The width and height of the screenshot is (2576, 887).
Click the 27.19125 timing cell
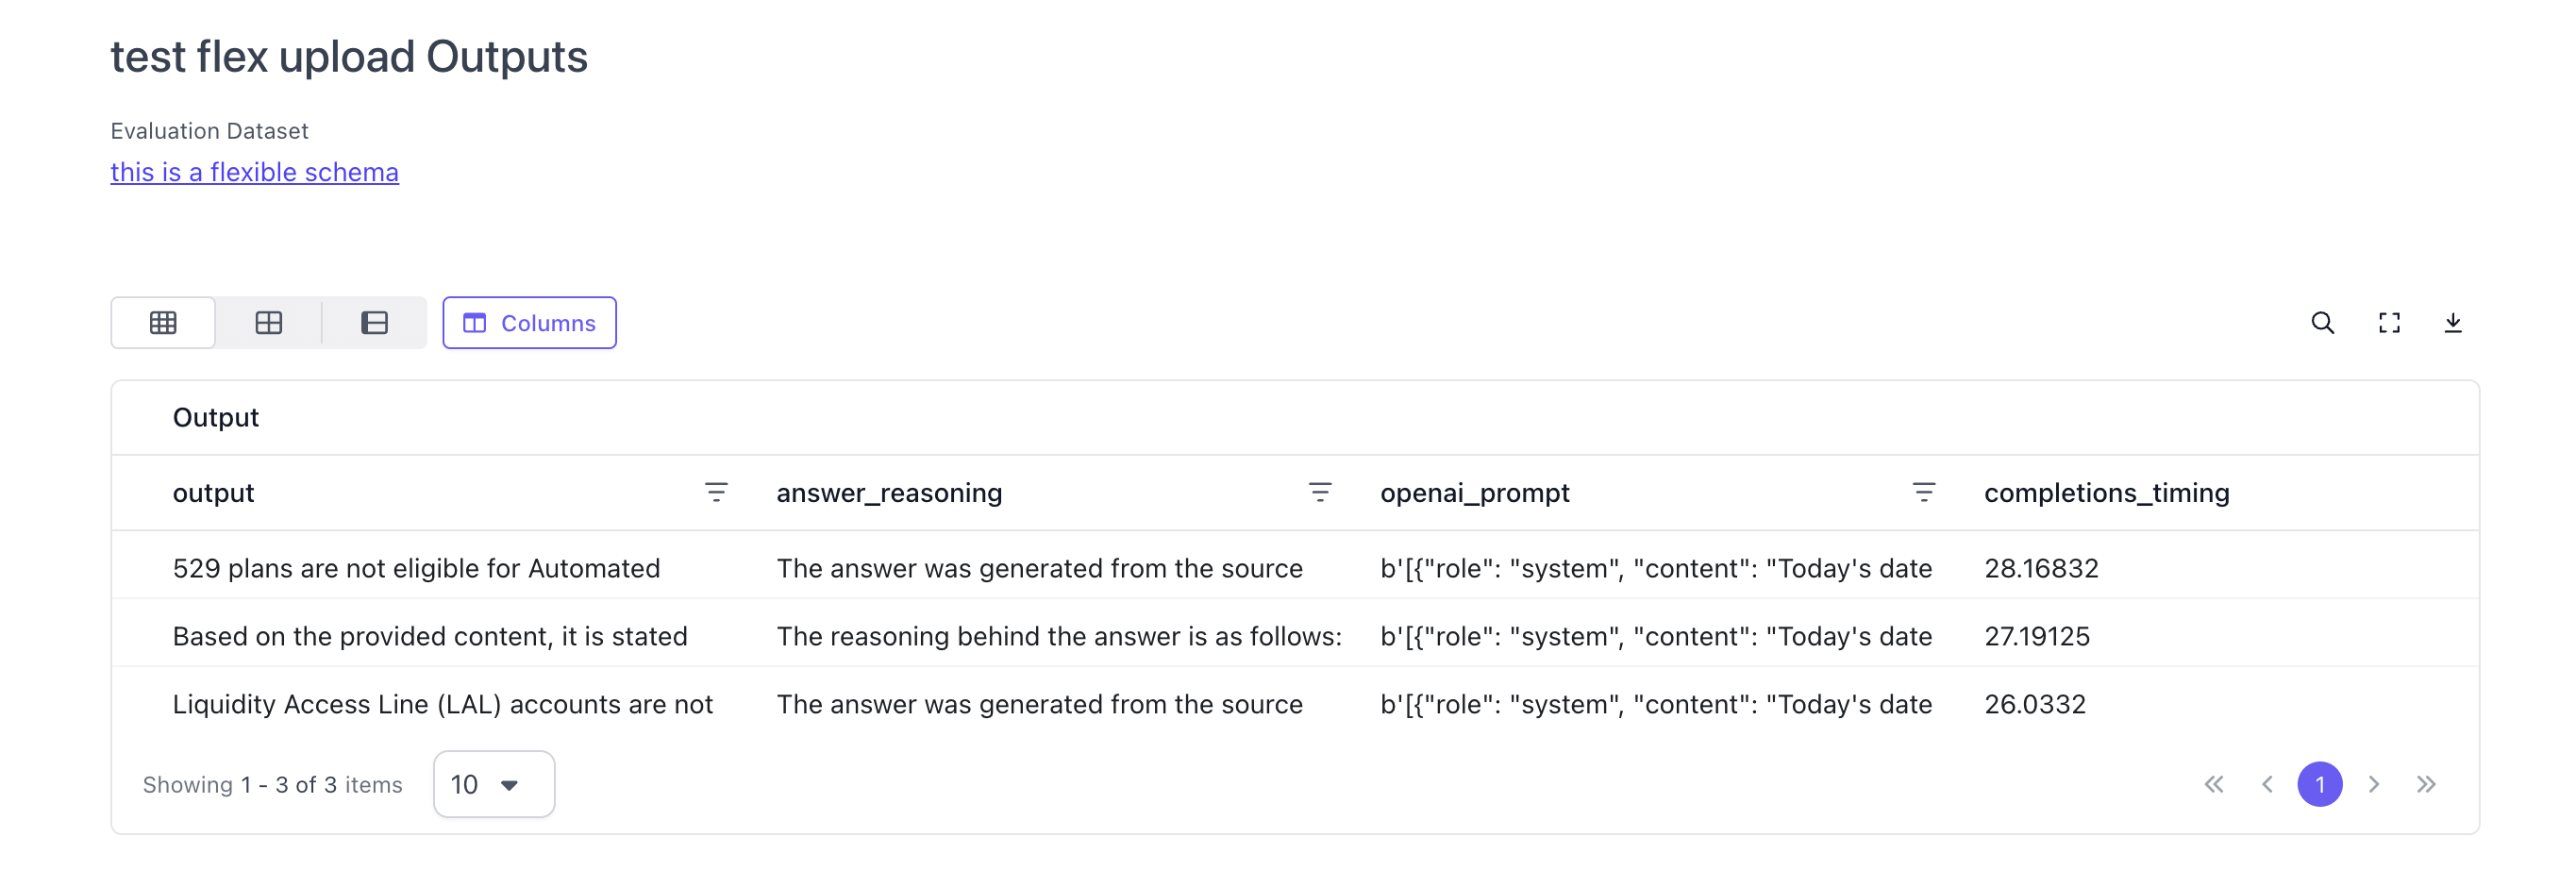coord(2036,636)
